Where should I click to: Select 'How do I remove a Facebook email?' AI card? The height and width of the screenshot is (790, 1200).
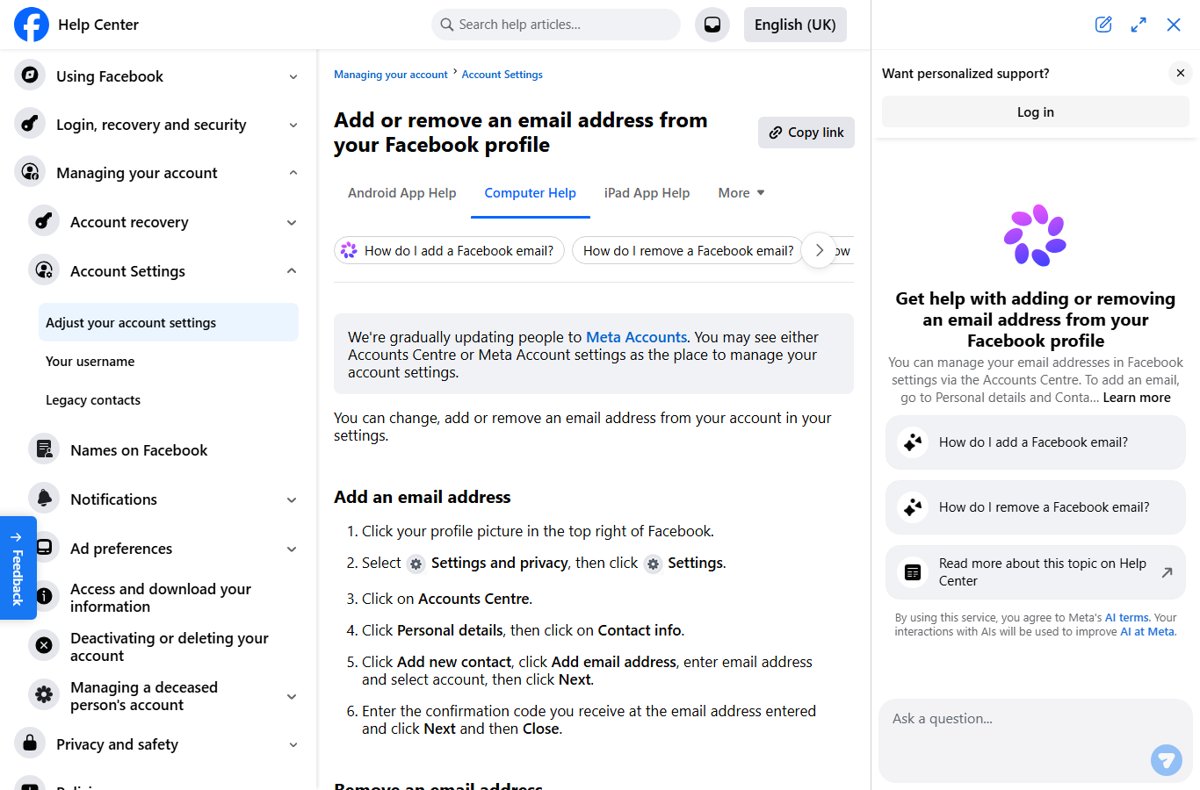(1035, 507)
